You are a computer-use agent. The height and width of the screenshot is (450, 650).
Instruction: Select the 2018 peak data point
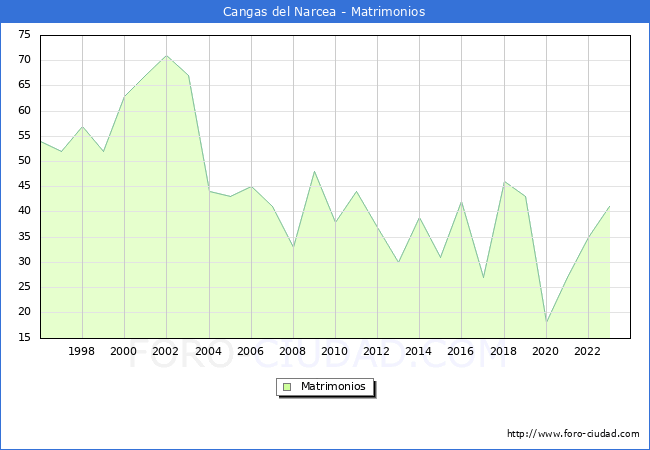504,182
